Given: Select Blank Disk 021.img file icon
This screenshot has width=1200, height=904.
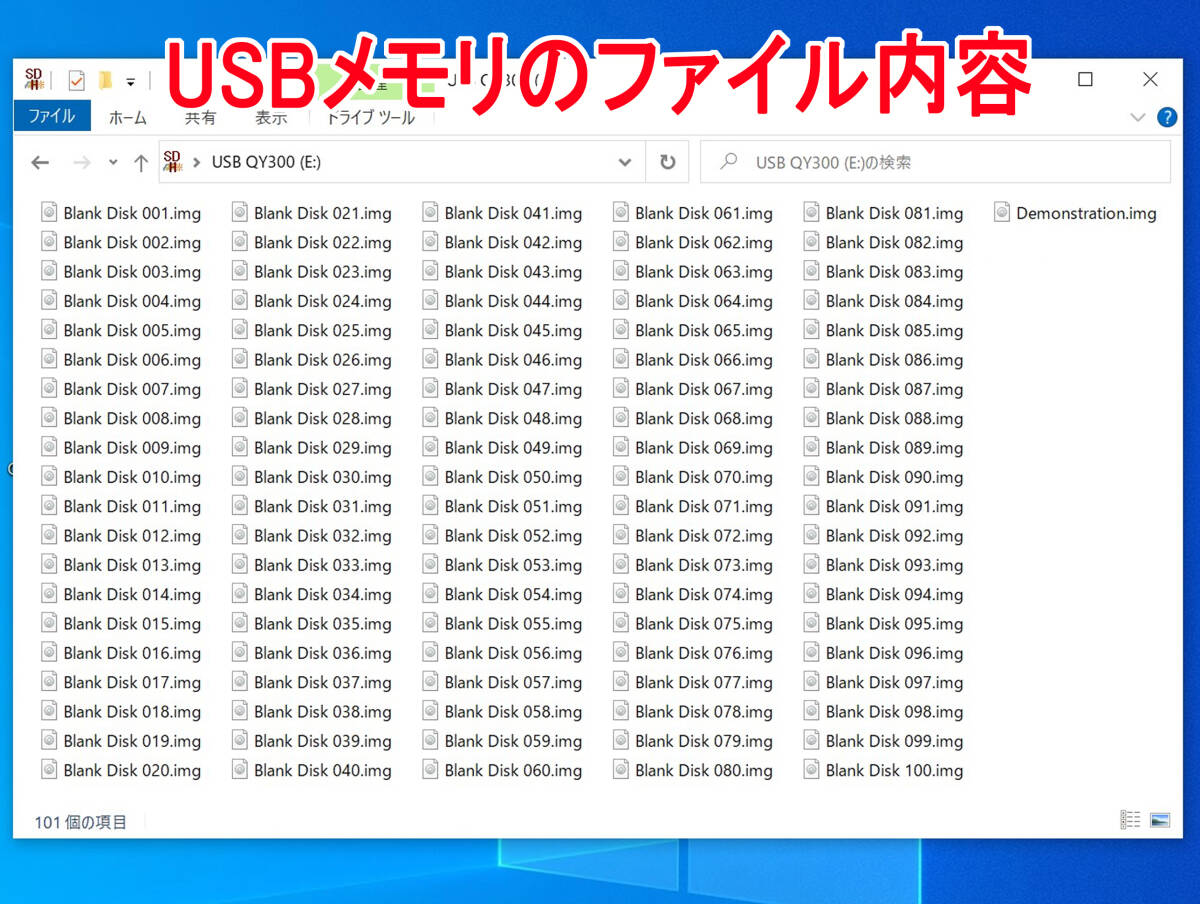Looking at the screenshot, I should [240, 212].
